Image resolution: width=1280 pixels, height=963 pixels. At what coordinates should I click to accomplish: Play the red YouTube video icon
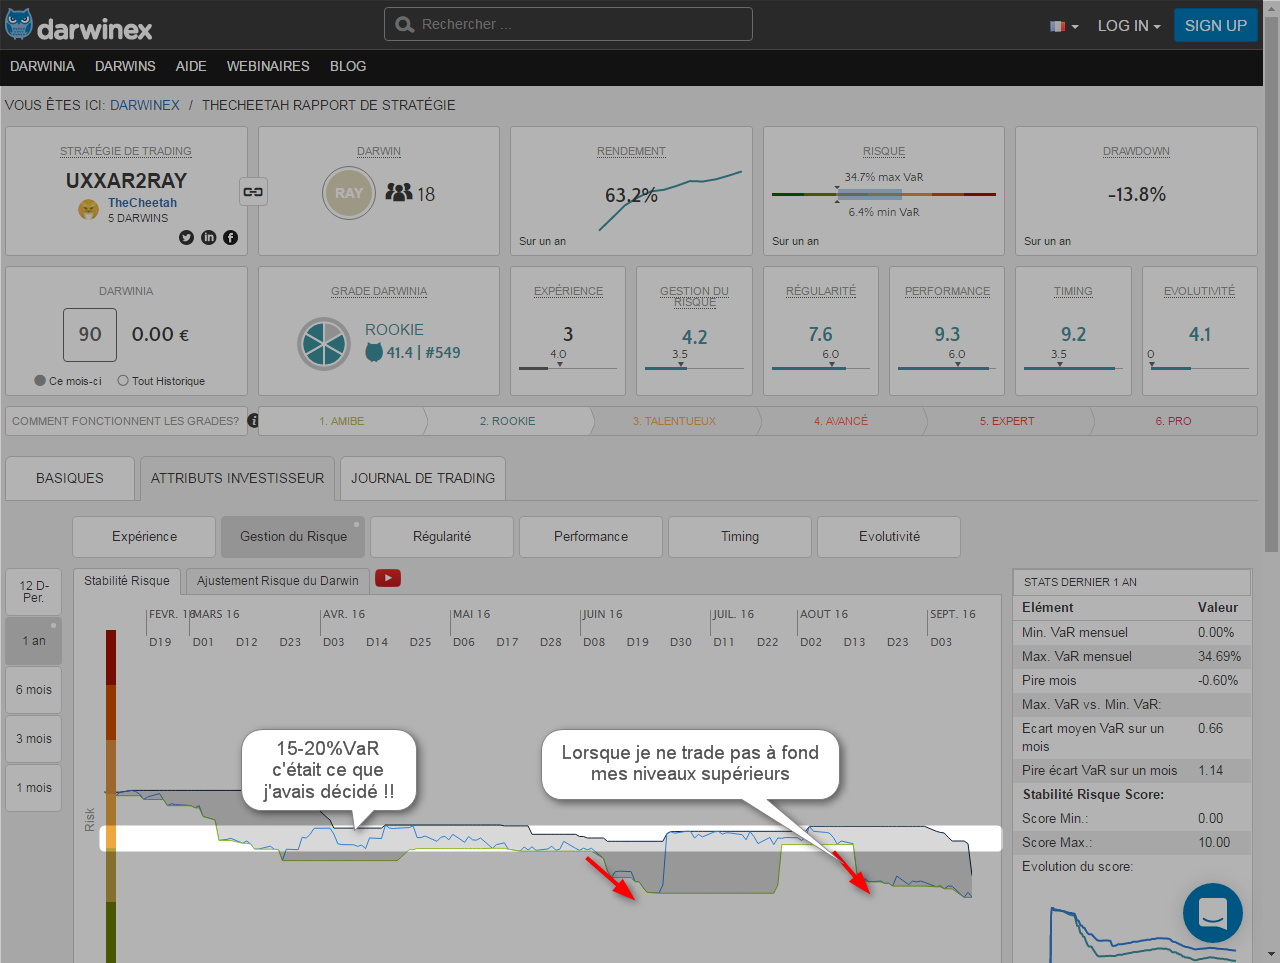point(388,578)
